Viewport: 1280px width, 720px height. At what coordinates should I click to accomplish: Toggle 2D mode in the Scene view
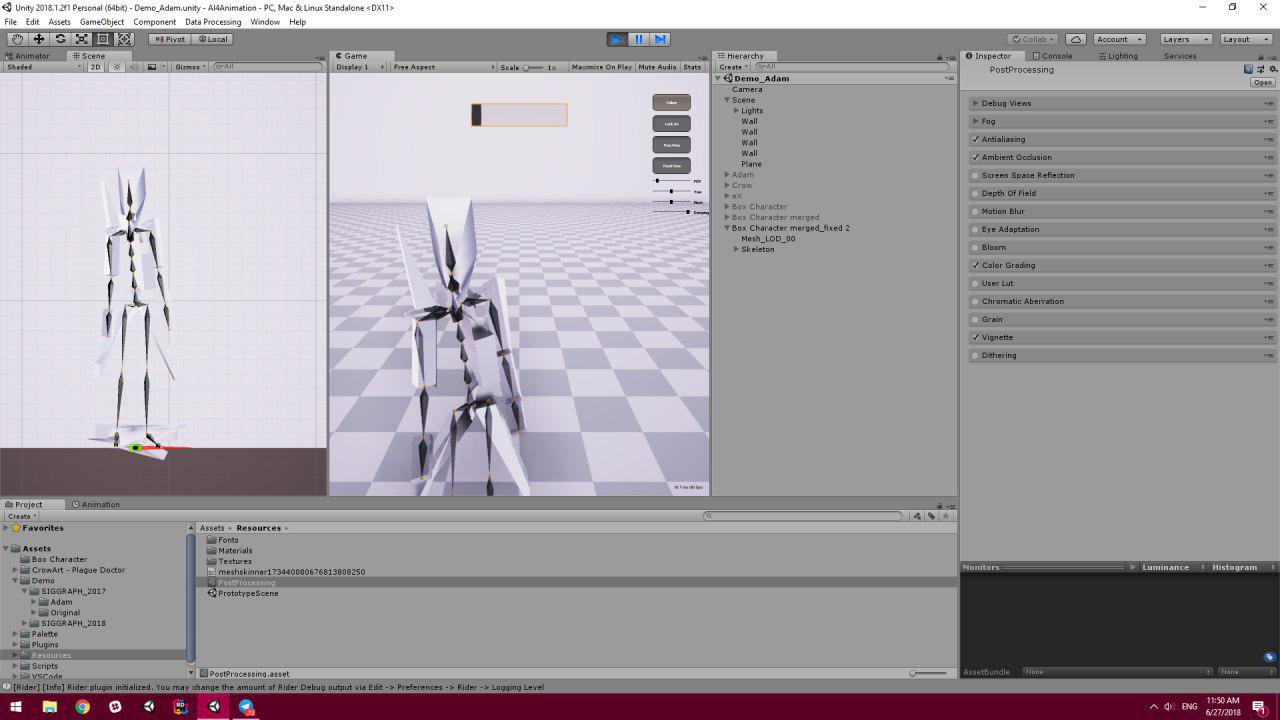[x=94, y=67]
